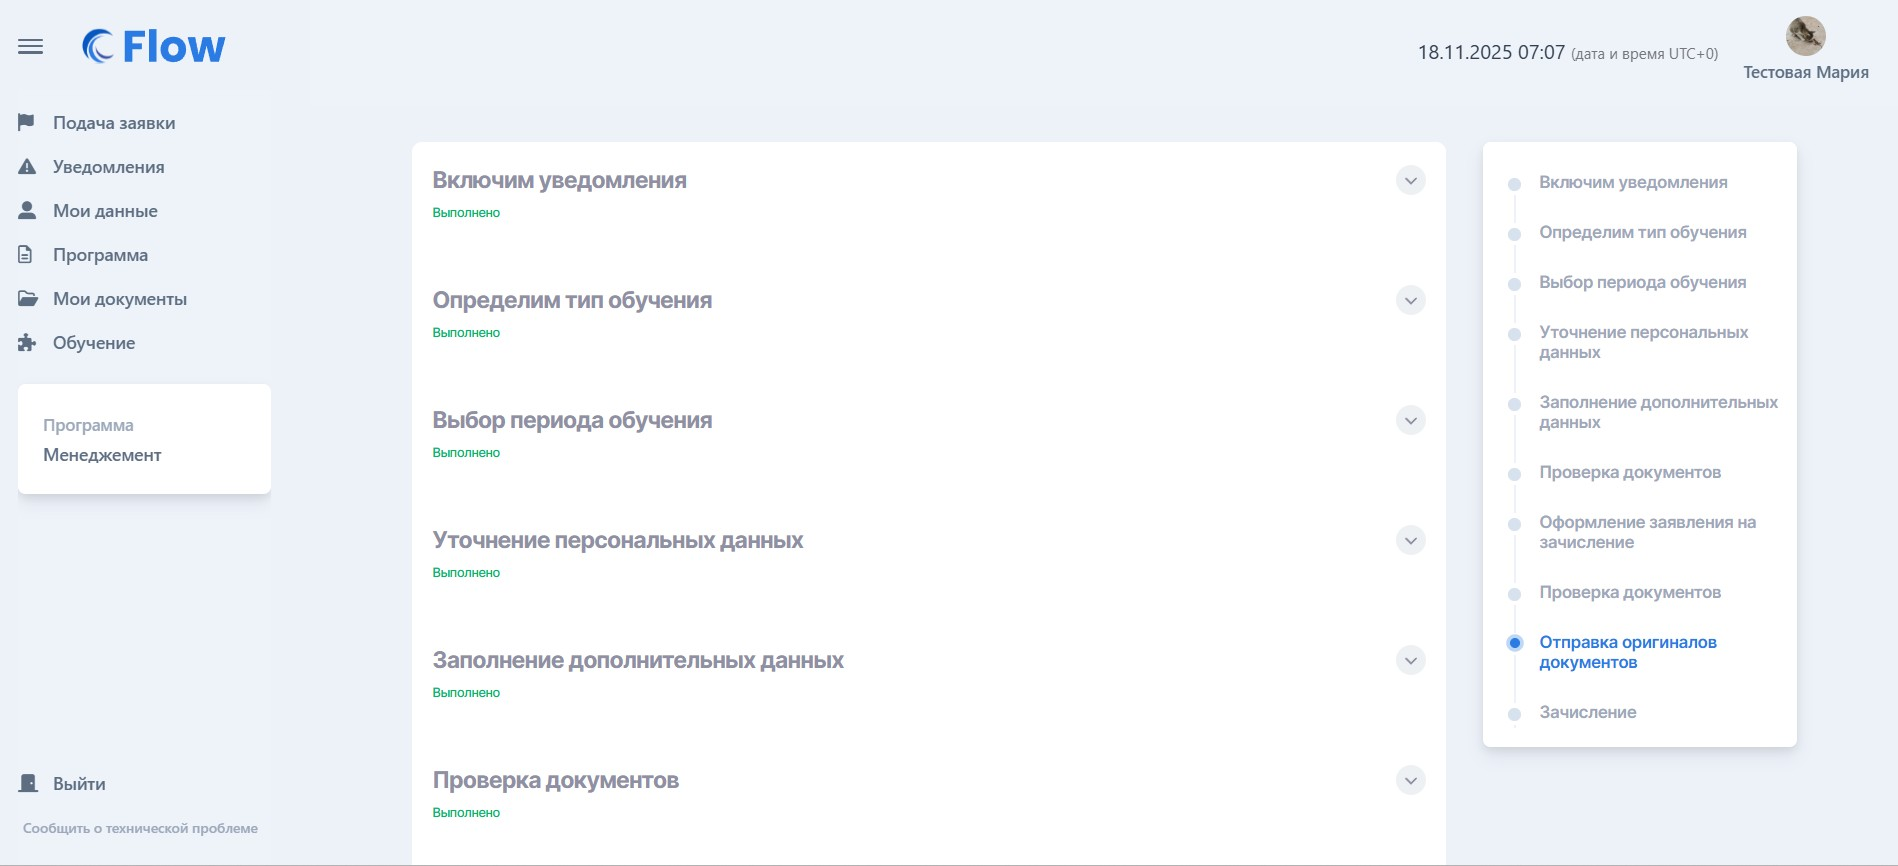
Task: Expand Выбор периода обучения chevron
Action: [x=1410, y=421]
